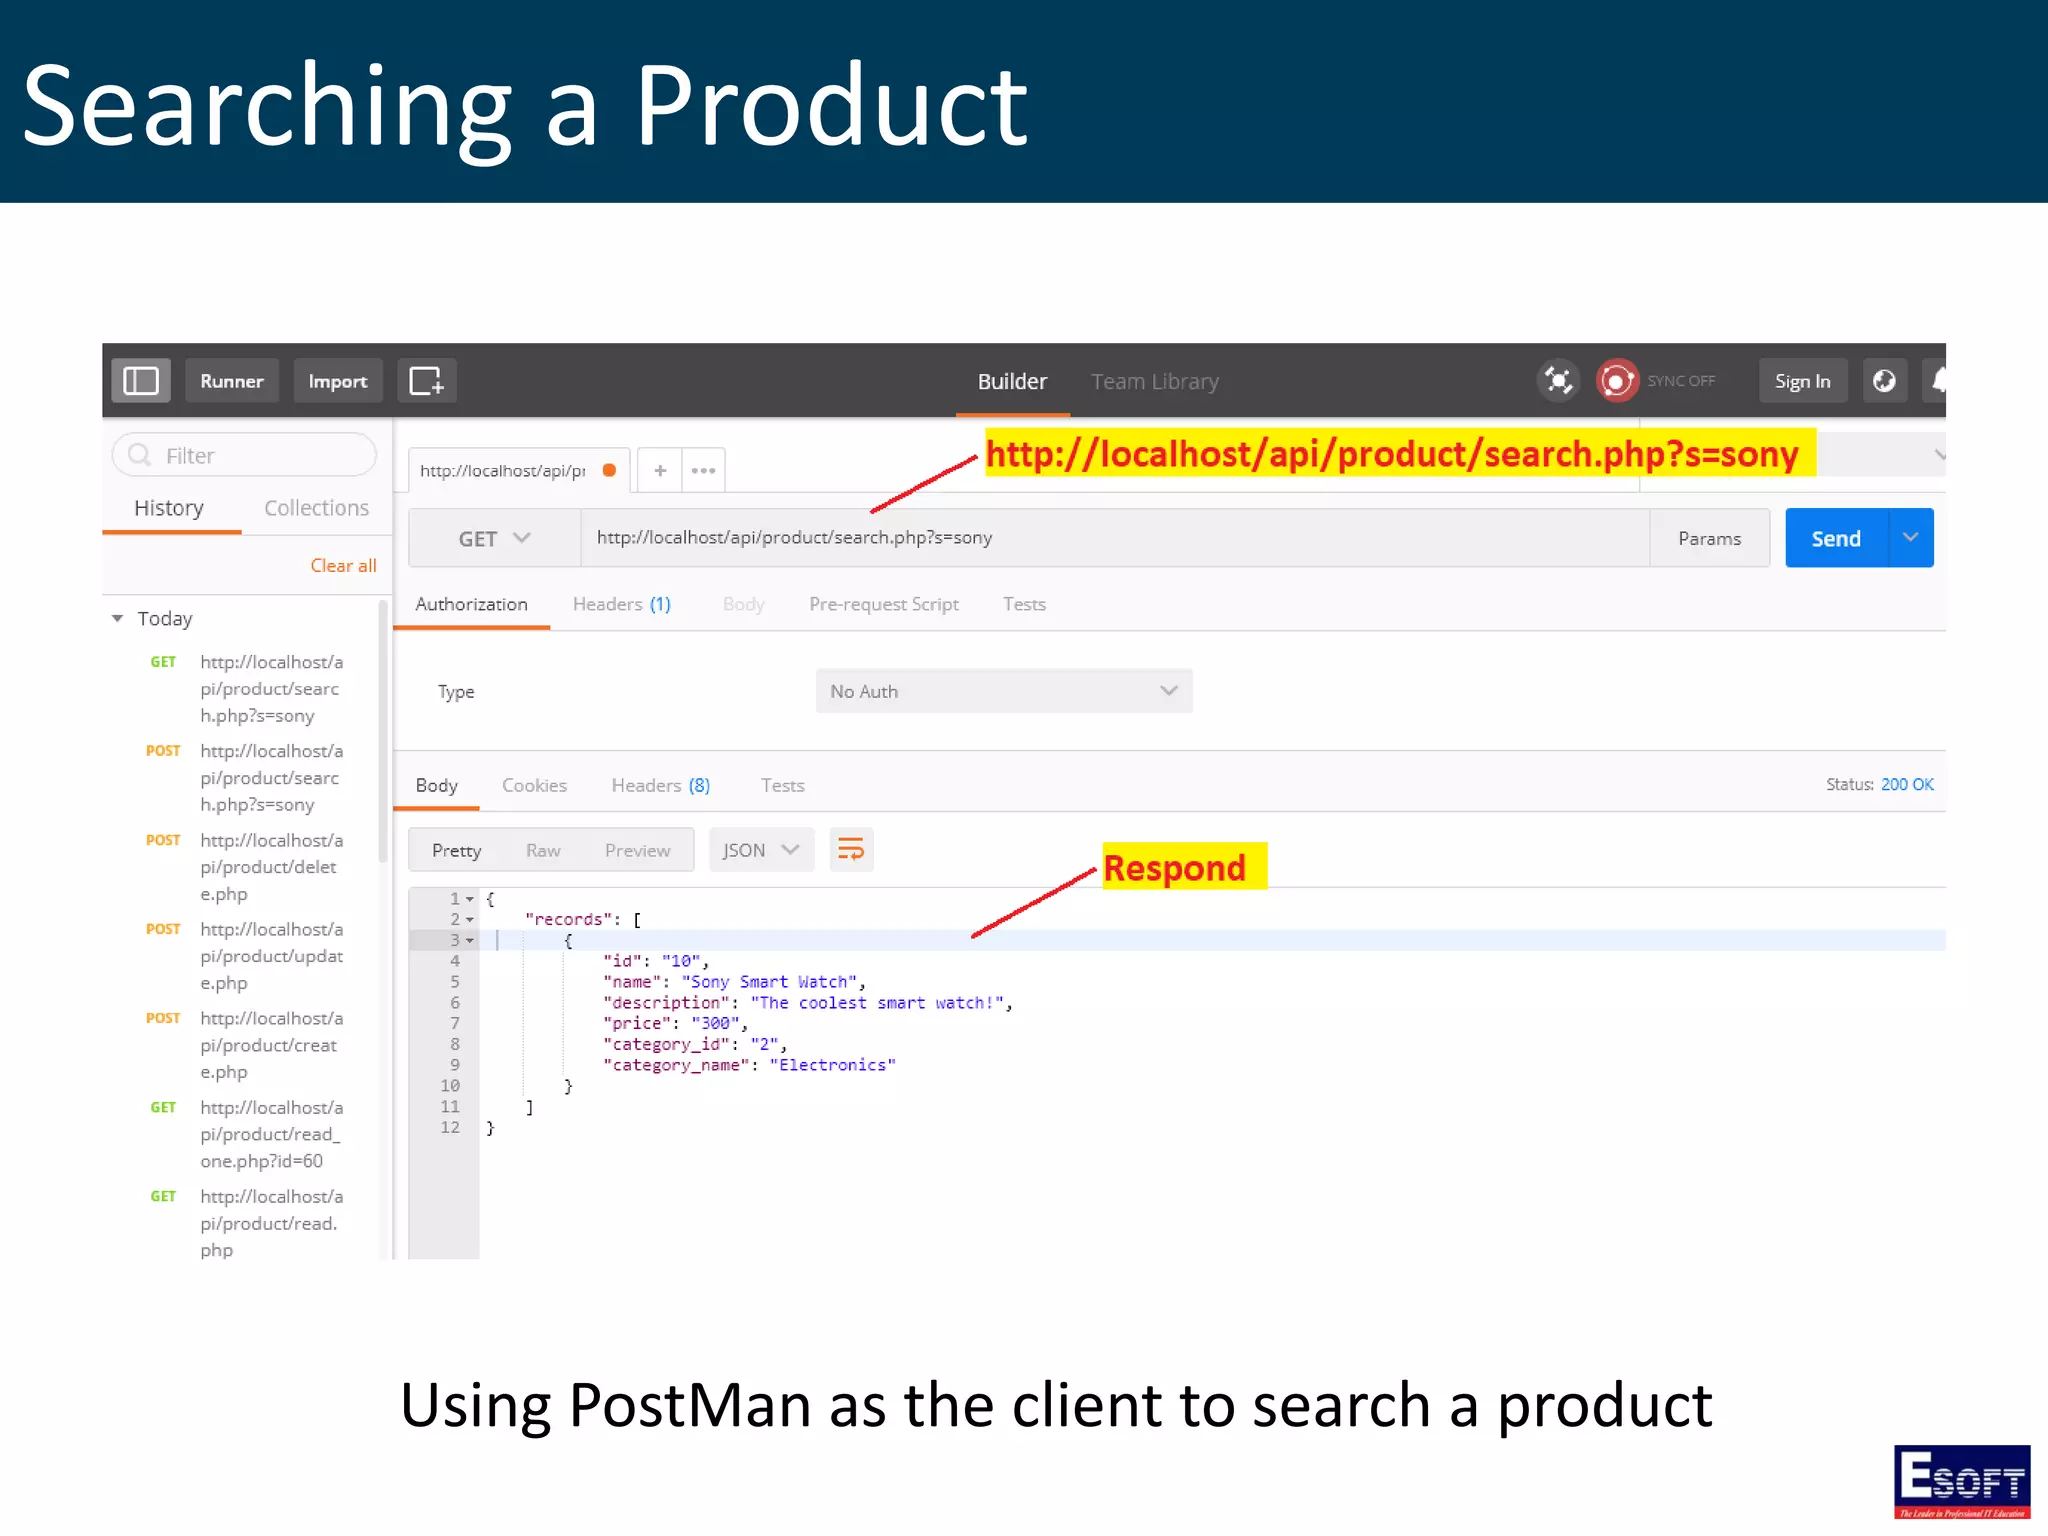This screenshot has width=2048, height=1536.
Task: Select the Preview response view
Action: [637, 850]
